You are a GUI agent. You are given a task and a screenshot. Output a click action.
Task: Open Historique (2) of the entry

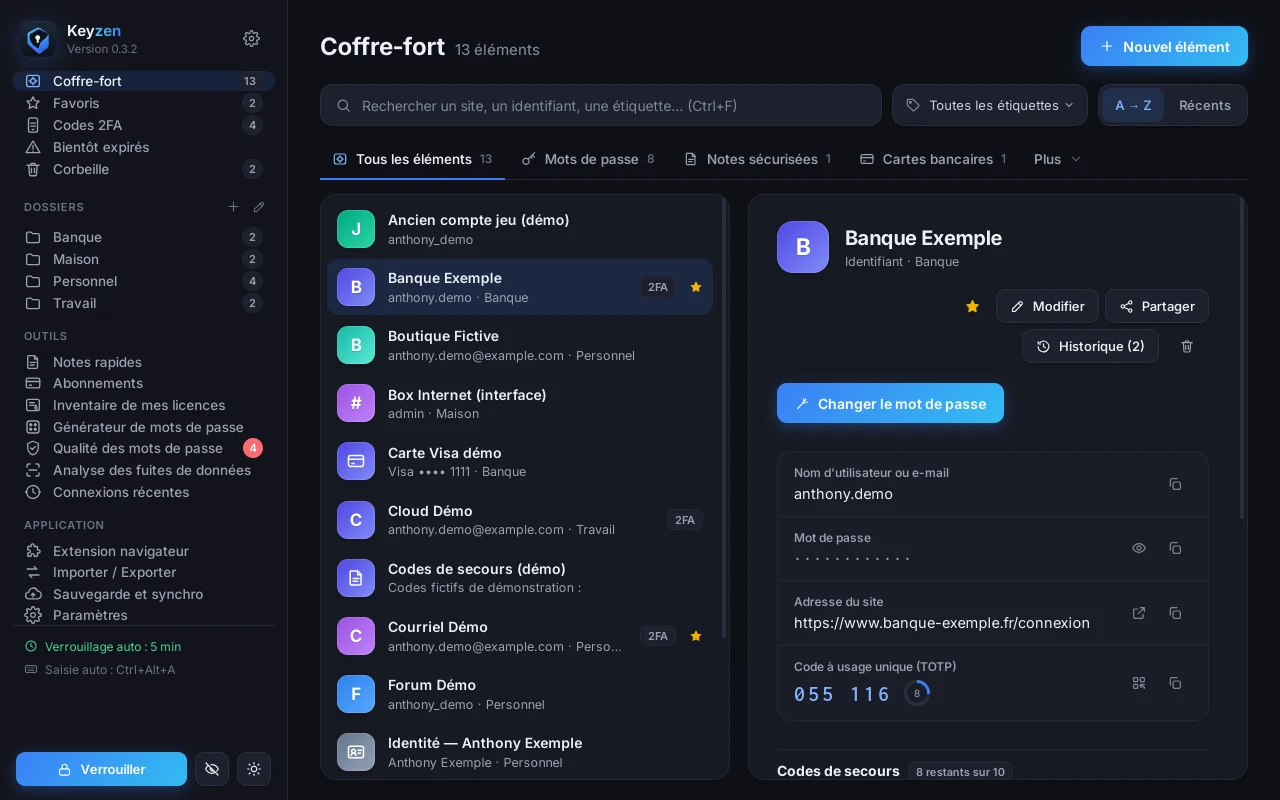[x=1090, y=346]
